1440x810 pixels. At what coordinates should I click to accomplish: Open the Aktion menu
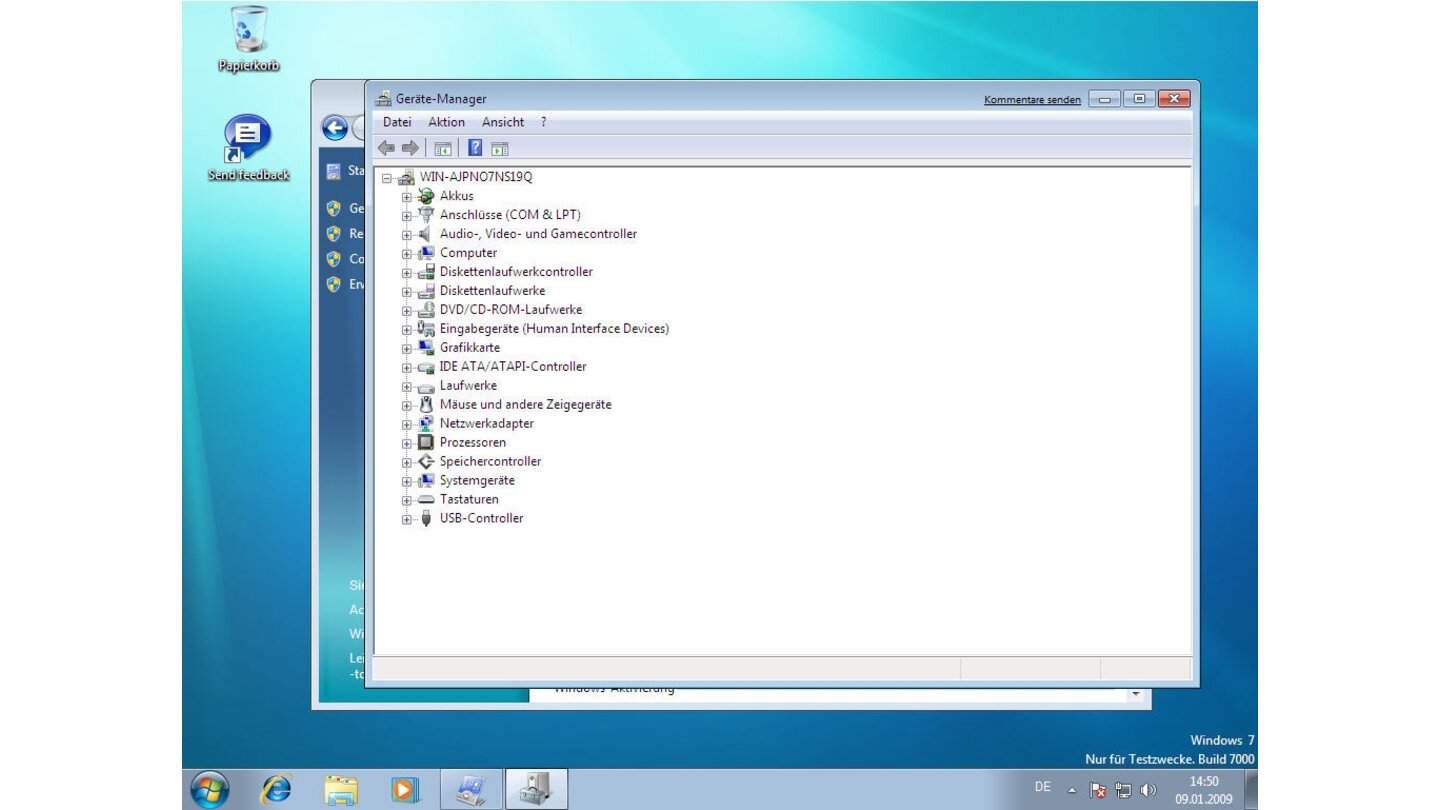pyautogui.click(x=447, y=122)
